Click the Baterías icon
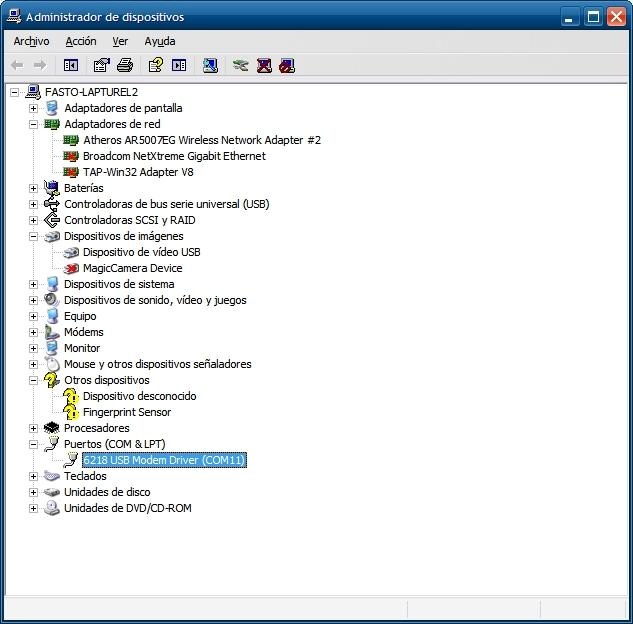 [x=52, y=188]
